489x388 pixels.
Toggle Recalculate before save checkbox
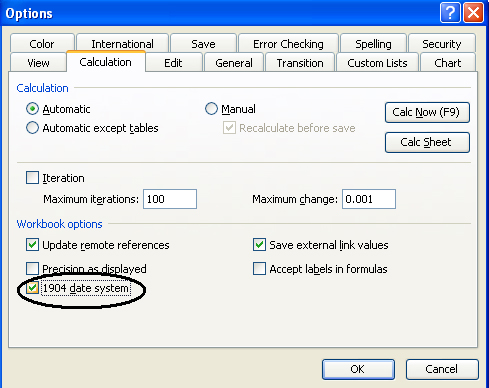pyautogui.click(x=229, y=128)
